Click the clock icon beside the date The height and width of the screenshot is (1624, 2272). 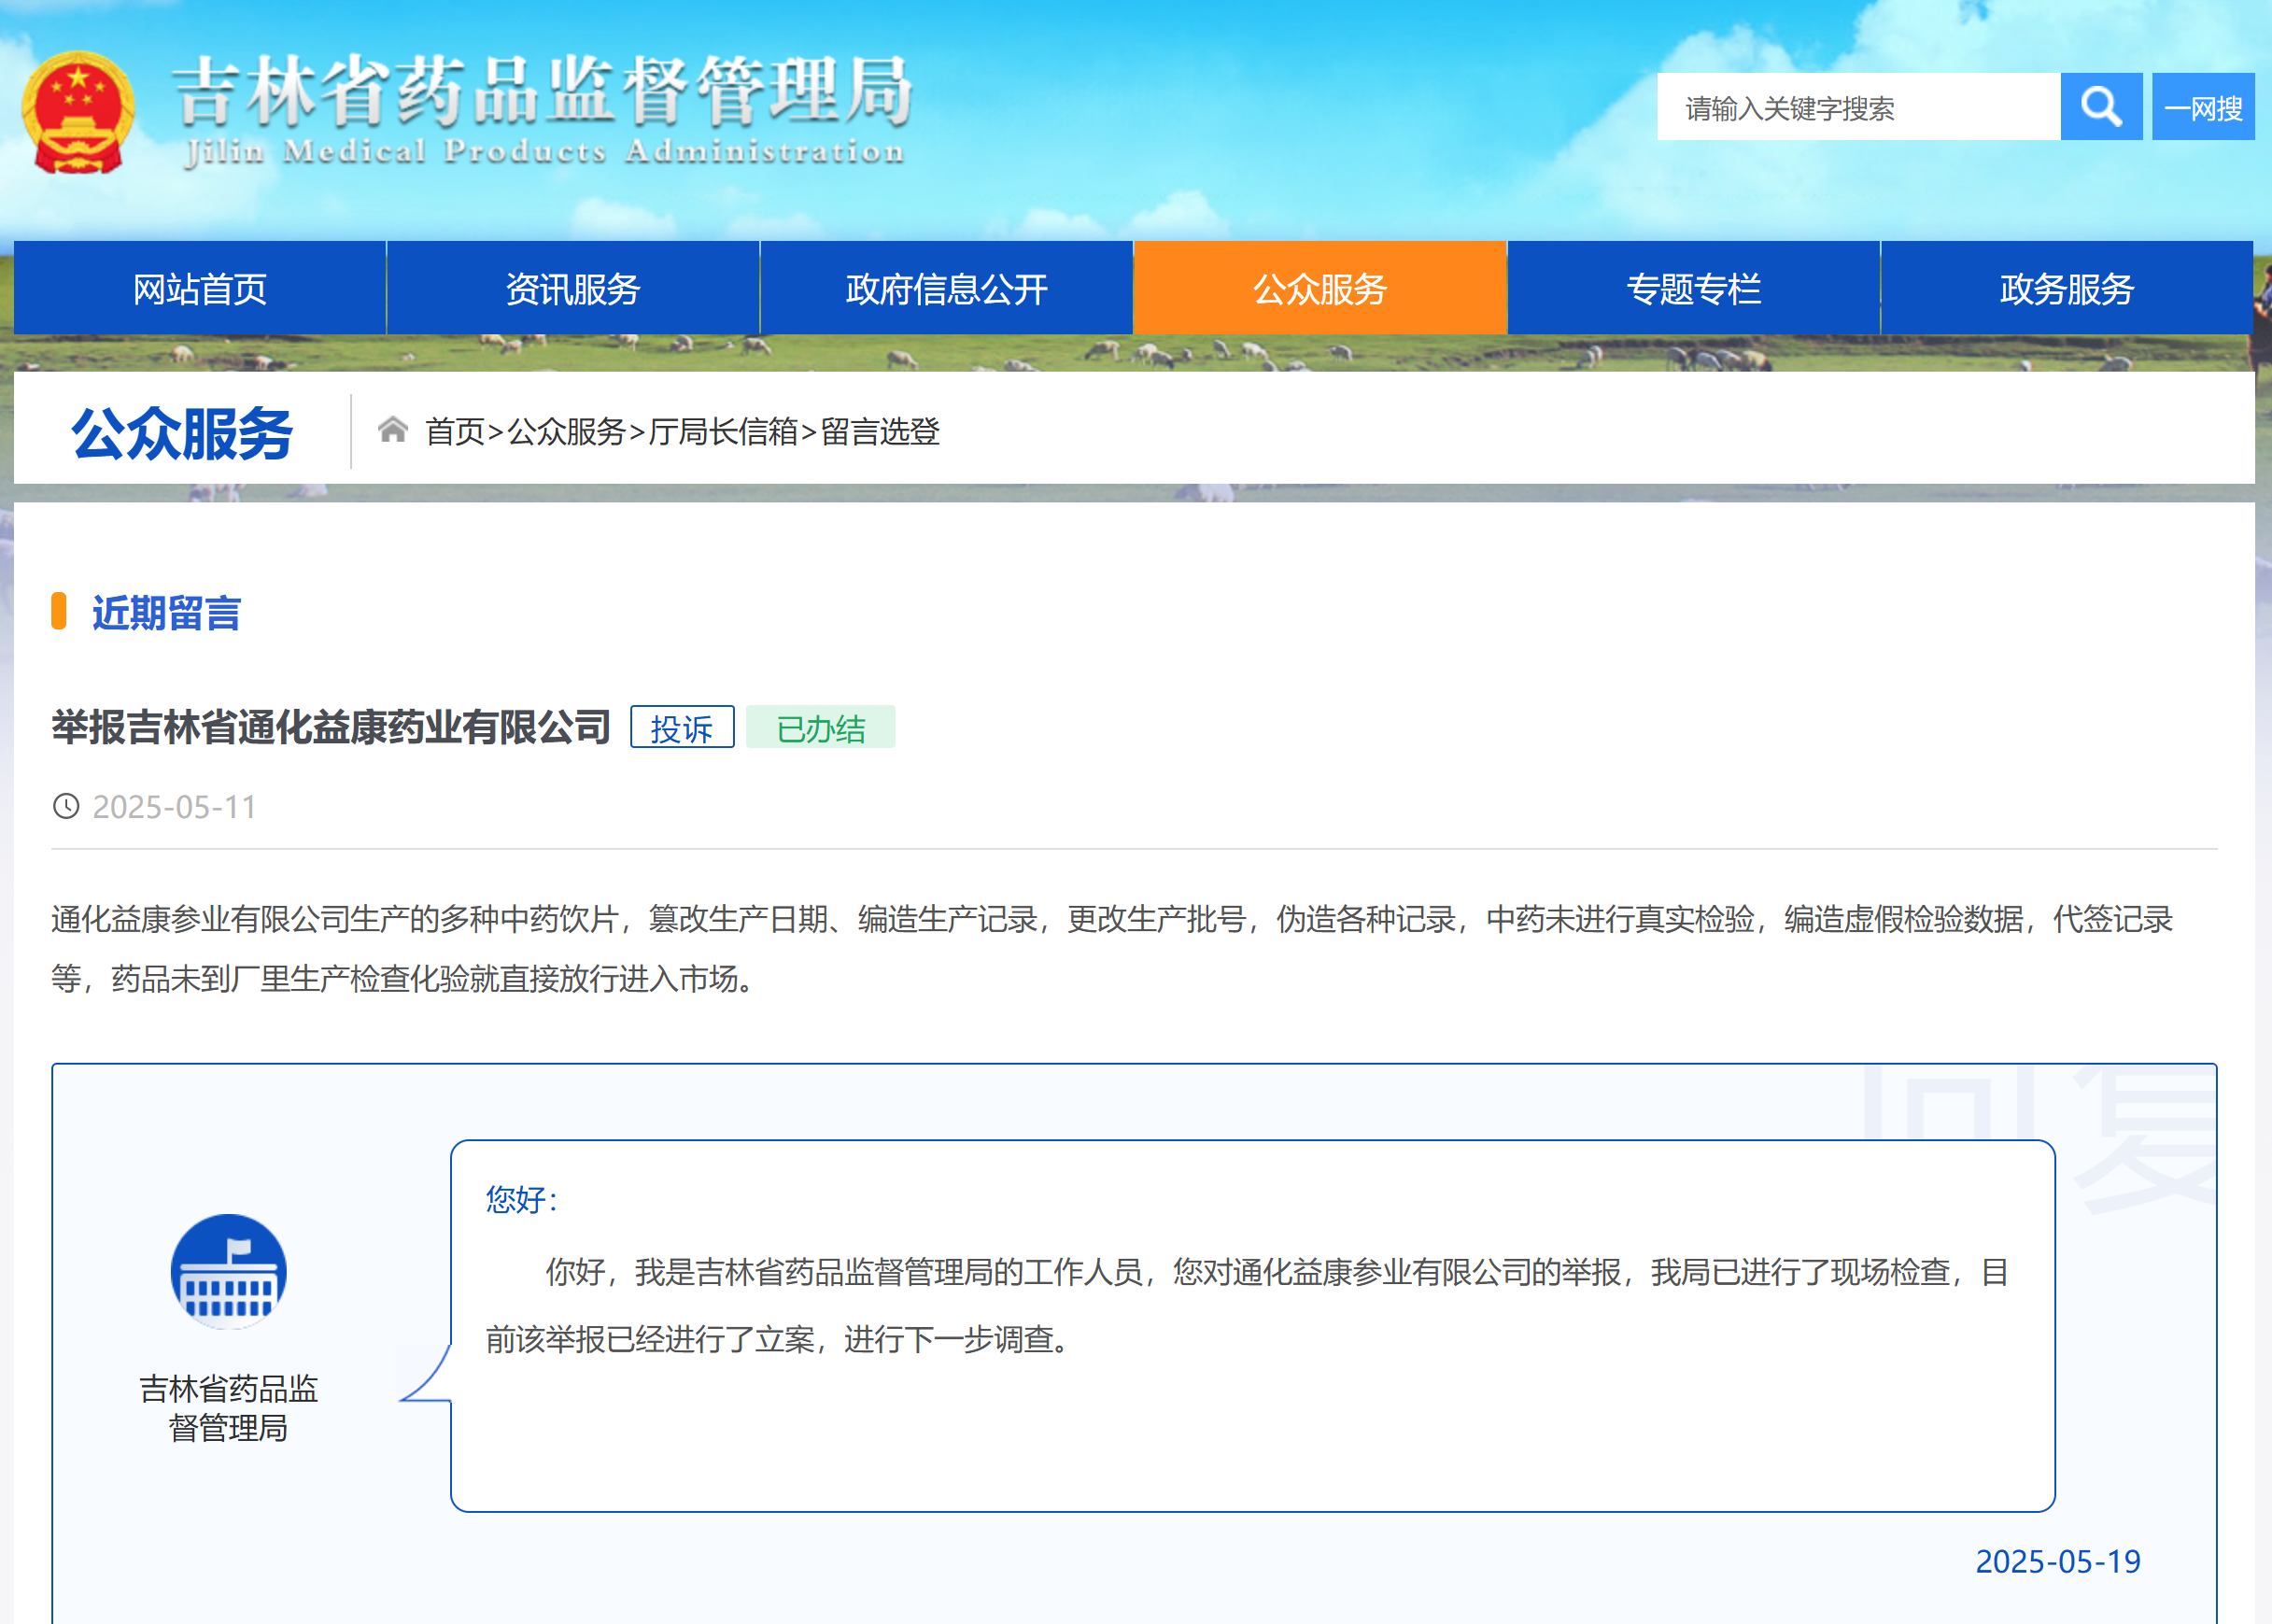[x=66, y=806]
